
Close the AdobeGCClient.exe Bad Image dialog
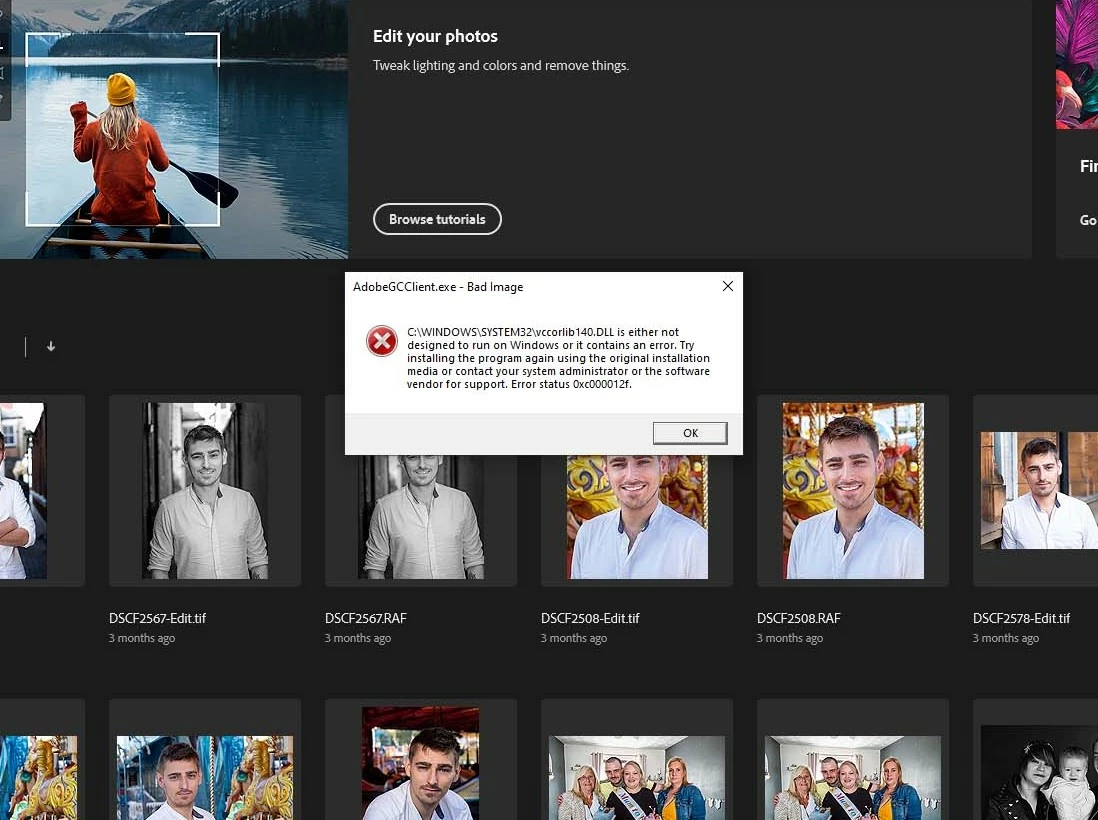728,286
